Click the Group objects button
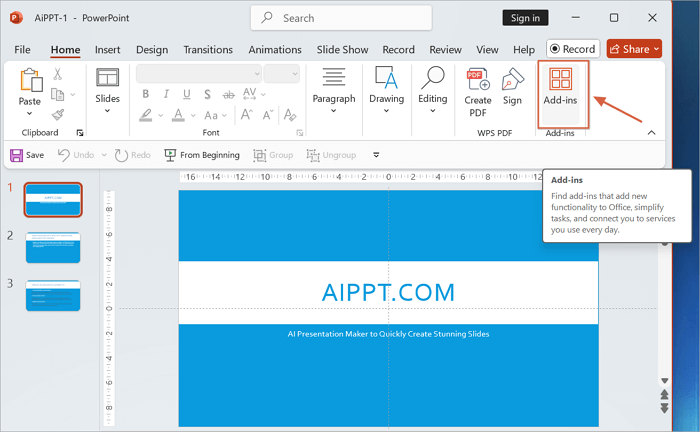The width and height of the screenshot is (700, 432). [x=273, y=155]
